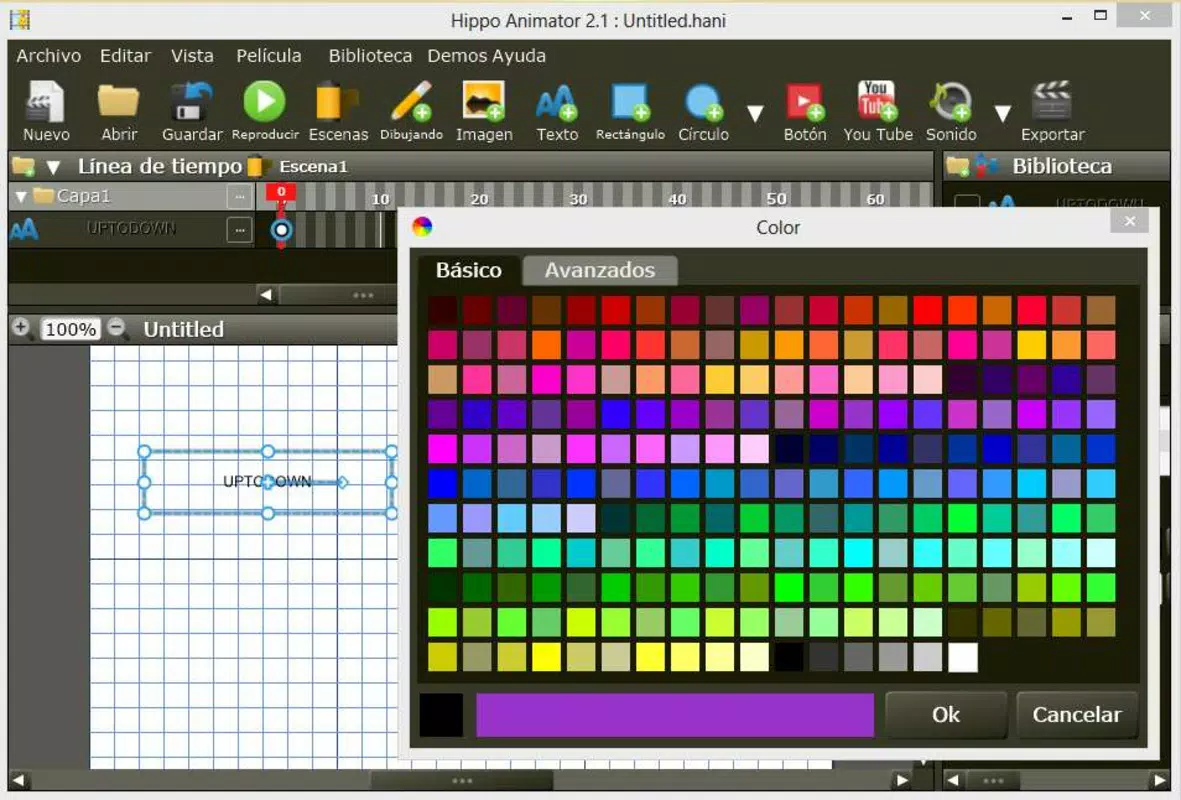Image resolution: width=1181 pixels, height=800 pixels.
Task: Confirm the color with Ok
Action: pyautogui.click(x=945, y=714)
